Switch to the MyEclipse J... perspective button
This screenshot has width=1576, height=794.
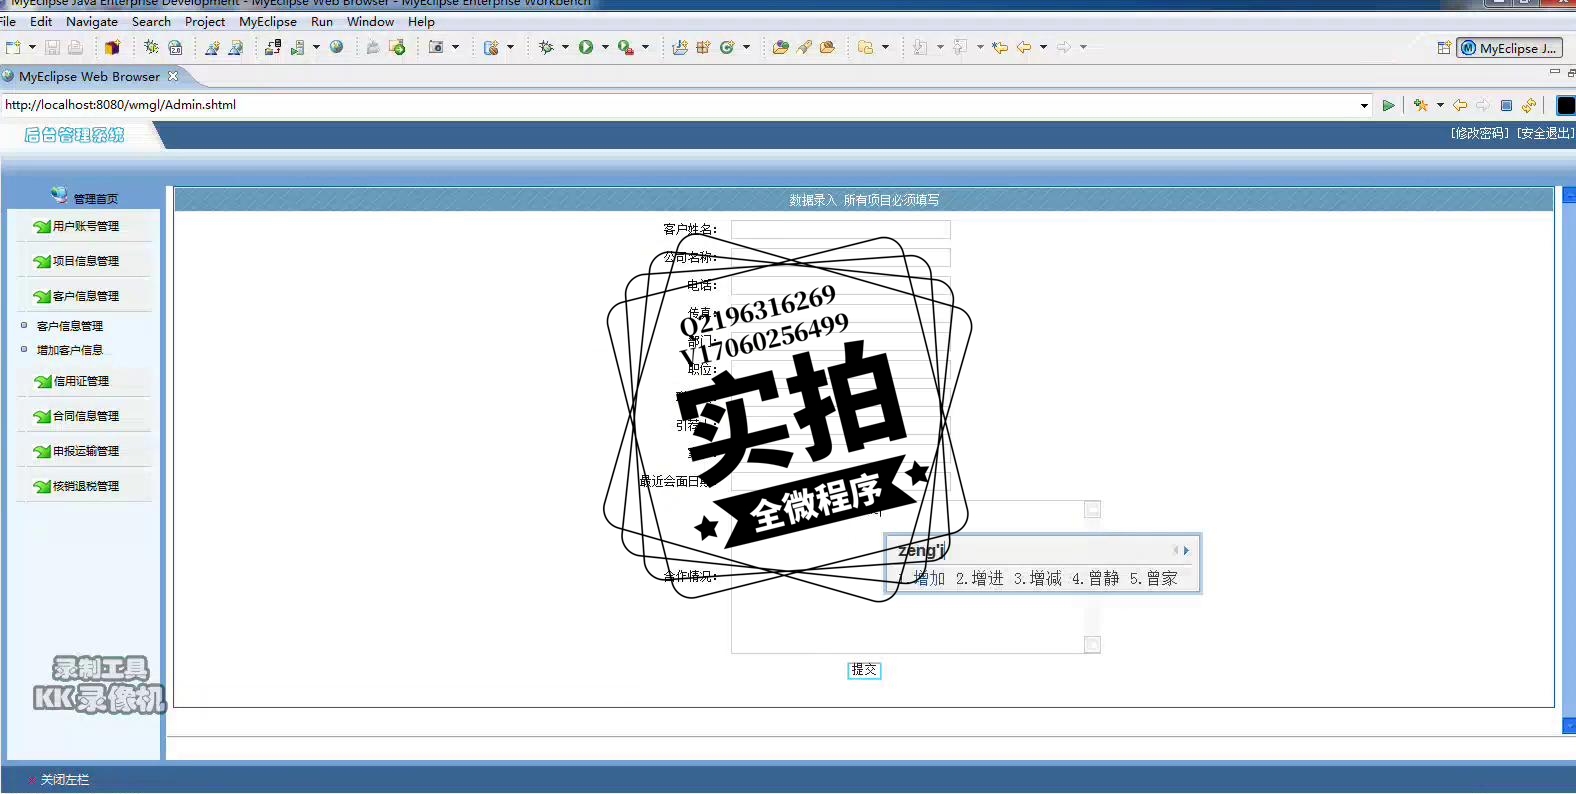(1509, 48)
